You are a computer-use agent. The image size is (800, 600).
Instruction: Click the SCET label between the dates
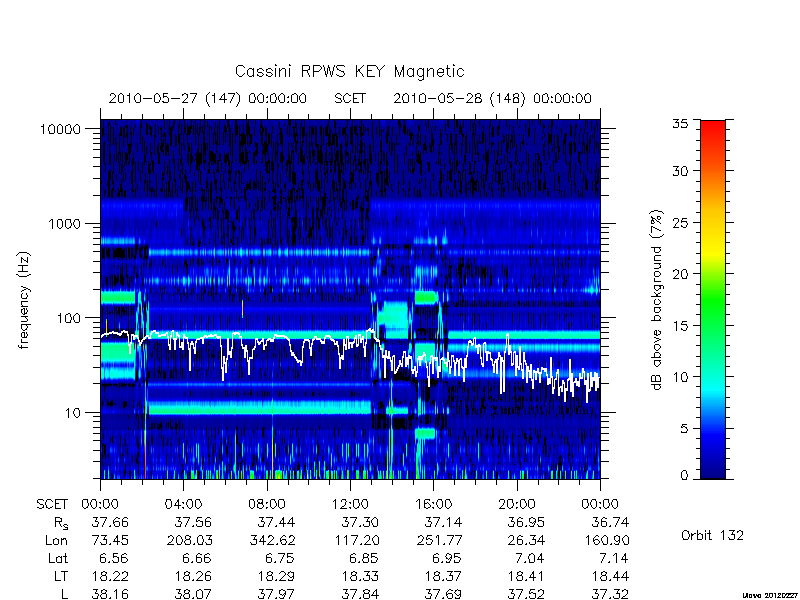(x=350, y=98)
